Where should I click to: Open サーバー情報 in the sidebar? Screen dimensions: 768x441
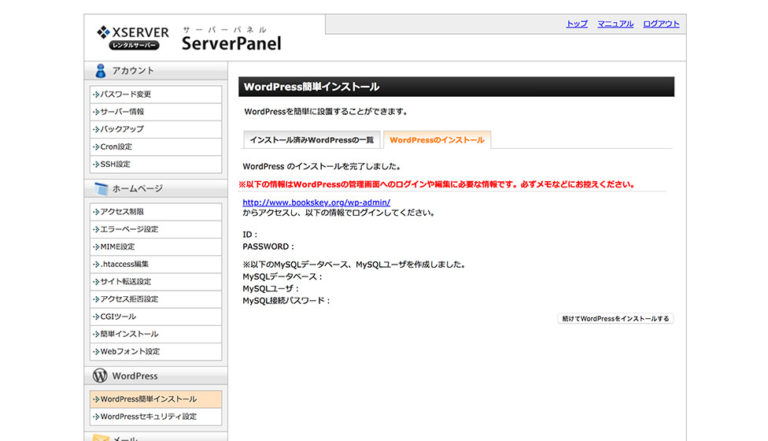click(156, 112)
